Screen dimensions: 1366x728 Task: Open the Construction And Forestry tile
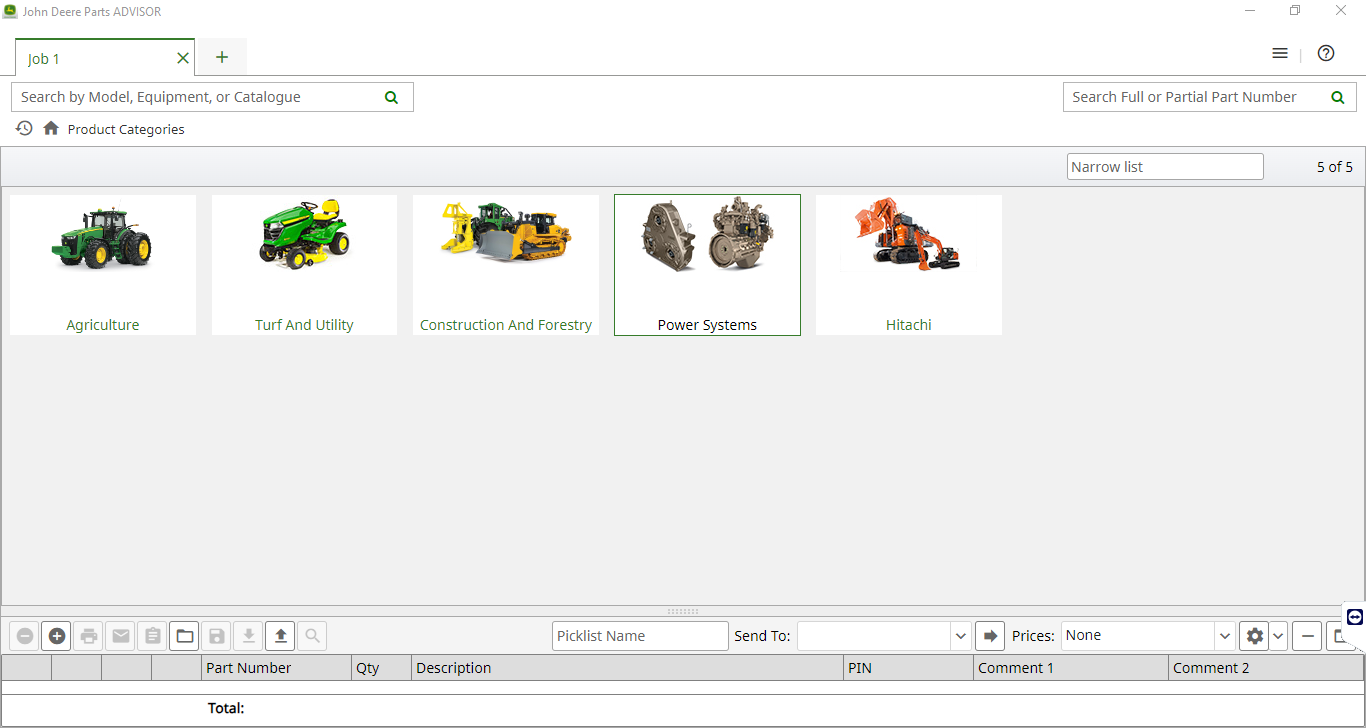tap(506, 265)
